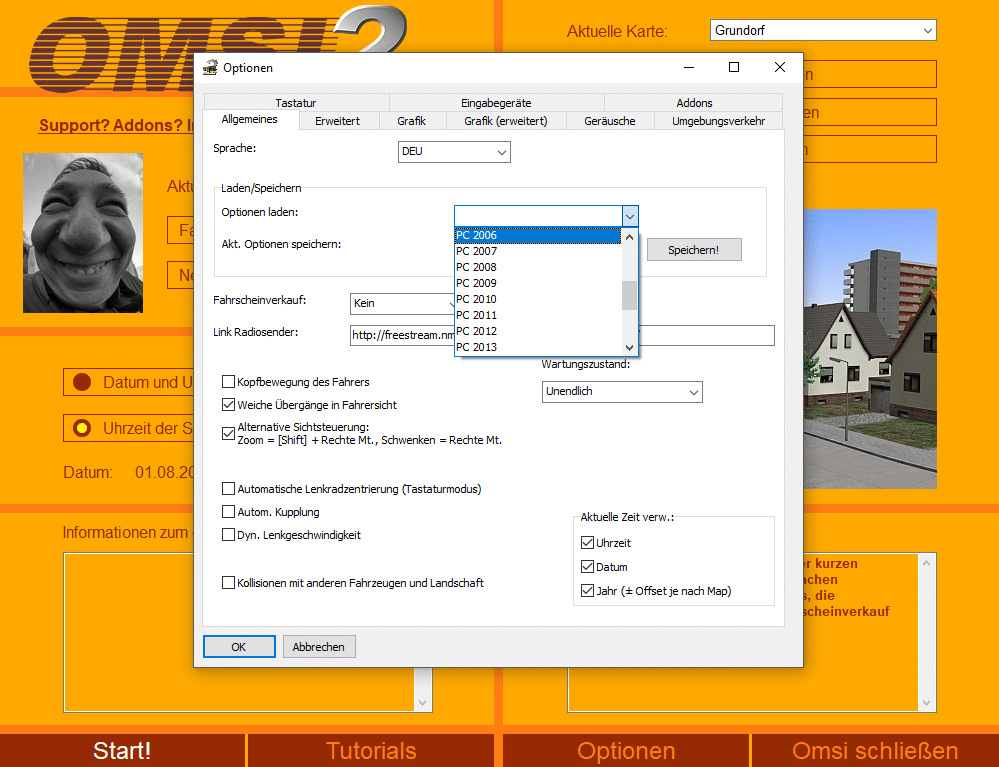The height and width of the screenshot is (767, 999).
Task: Click scroll-up arrow in the options preset list
Action: point(629,237)
